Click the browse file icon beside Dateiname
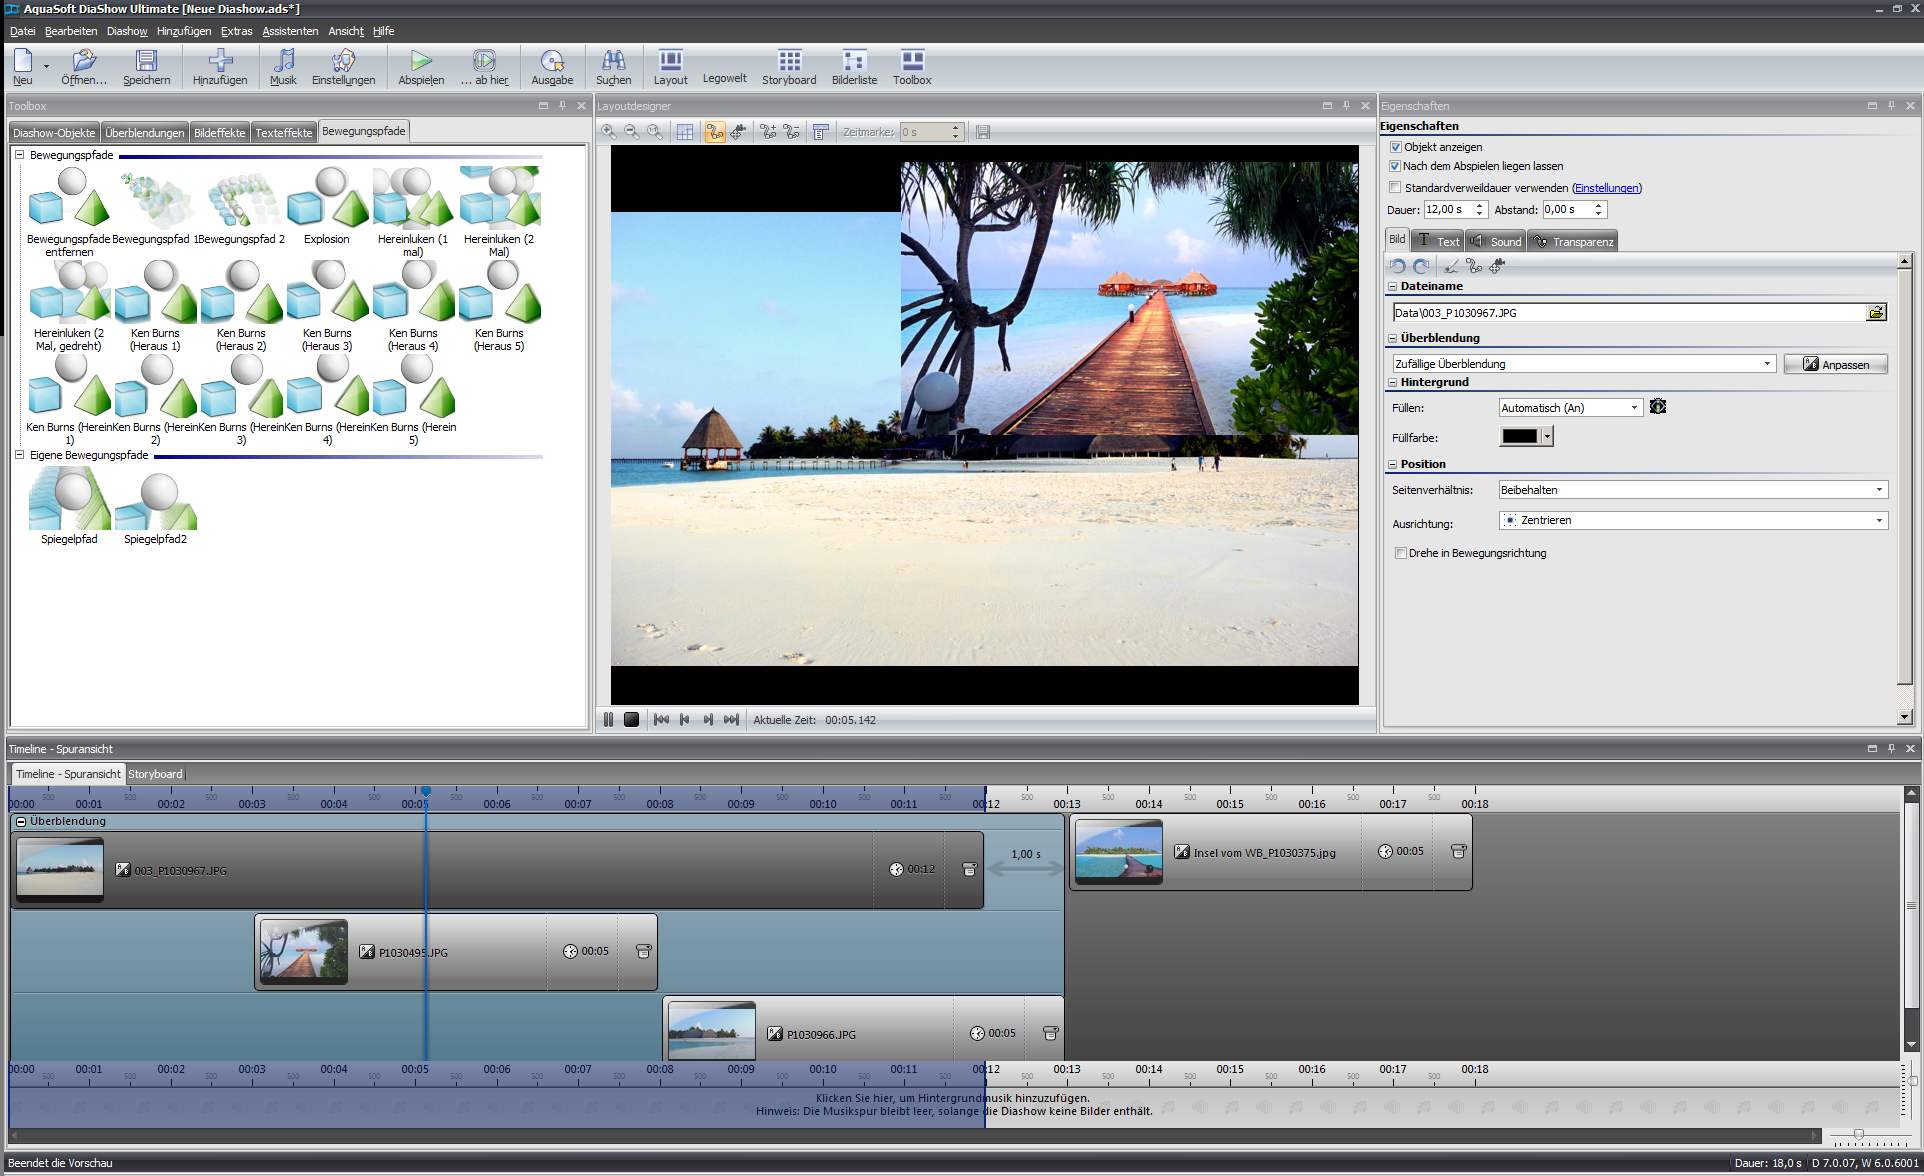Image resolution: width=1924 pixels, height=1176 pixels. [x=1876, y=313]
